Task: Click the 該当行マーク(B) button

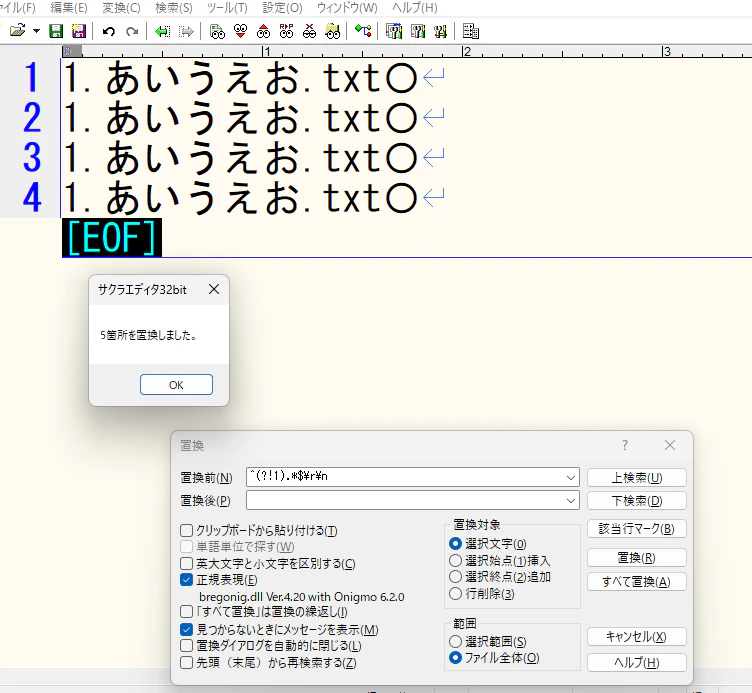Action: pyautogui.click(x=636, y=529)
